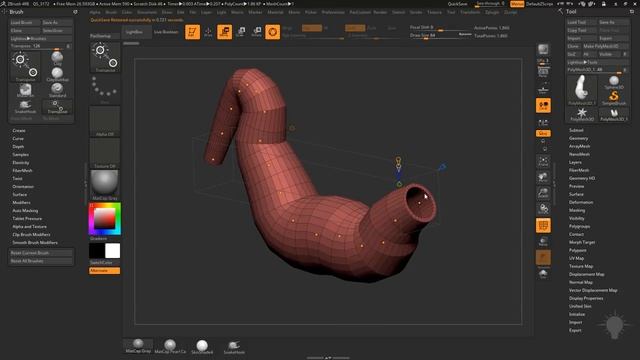Select MatCap Pearl Cavity material shortcut
This screenshot has height=360, width=640.
pyautogui.click(x=170, y=346)
